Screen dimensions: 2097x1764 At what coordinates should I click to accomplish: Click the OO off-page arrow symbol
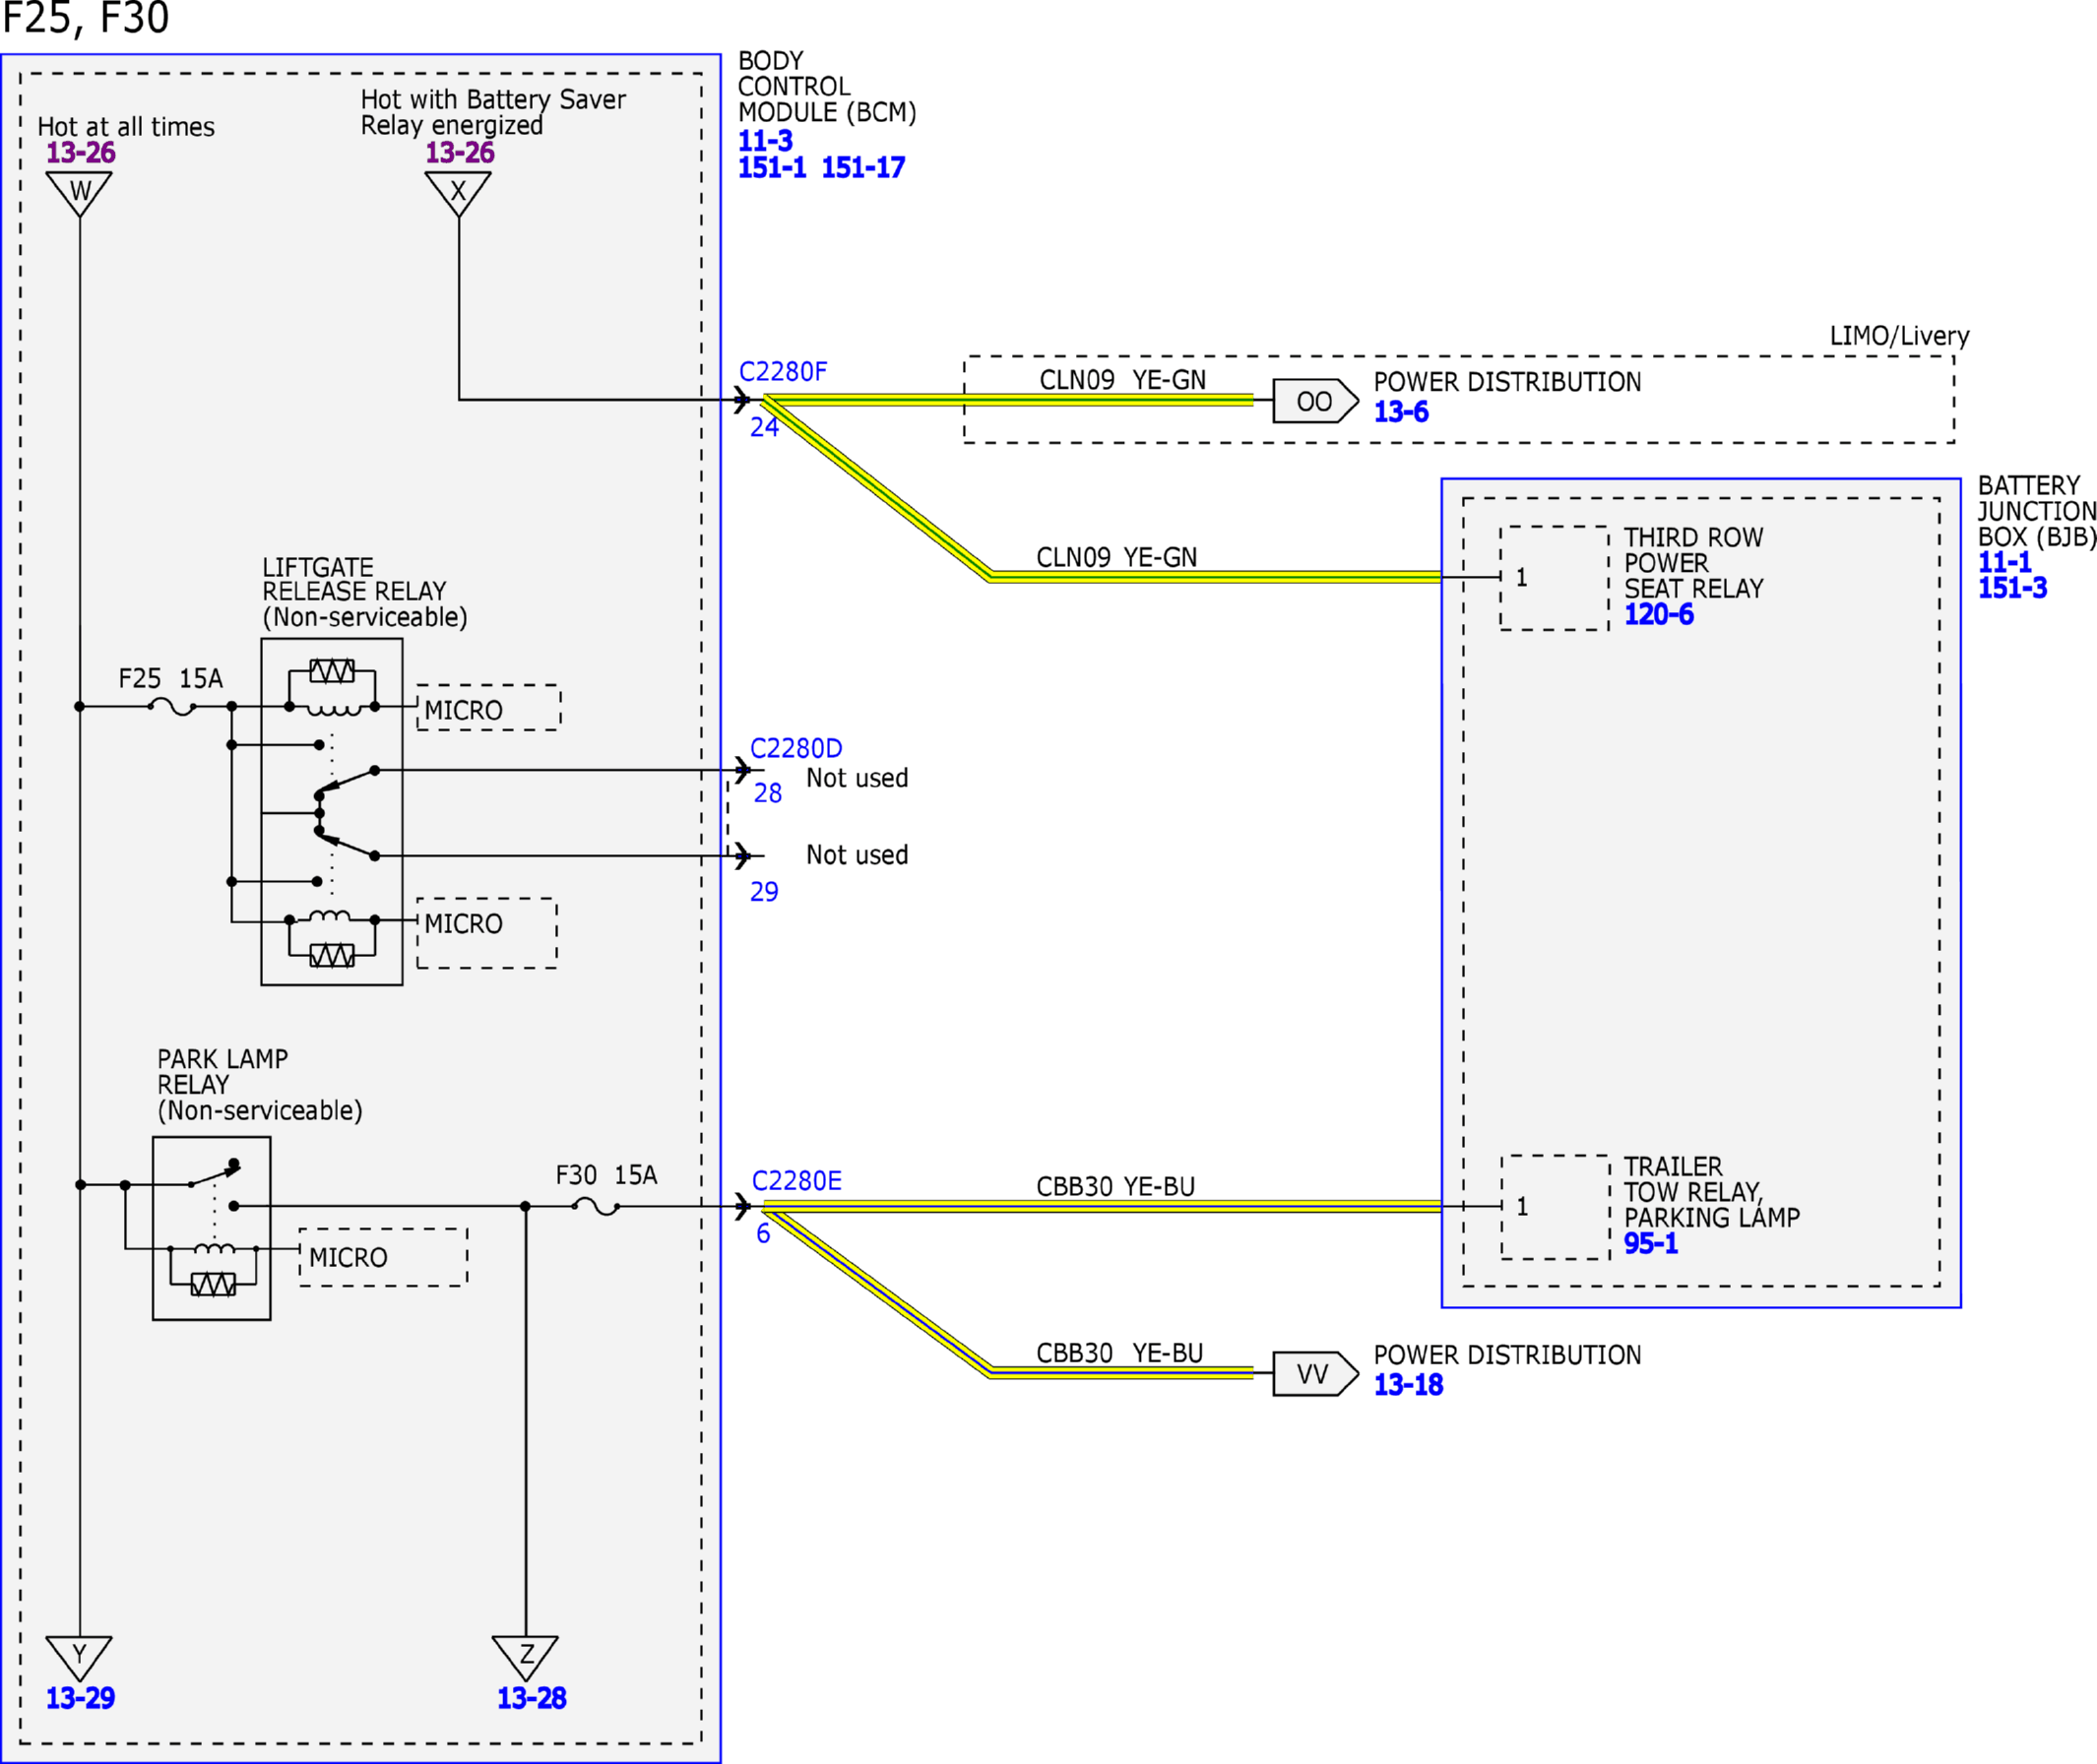click(1315, 401)
